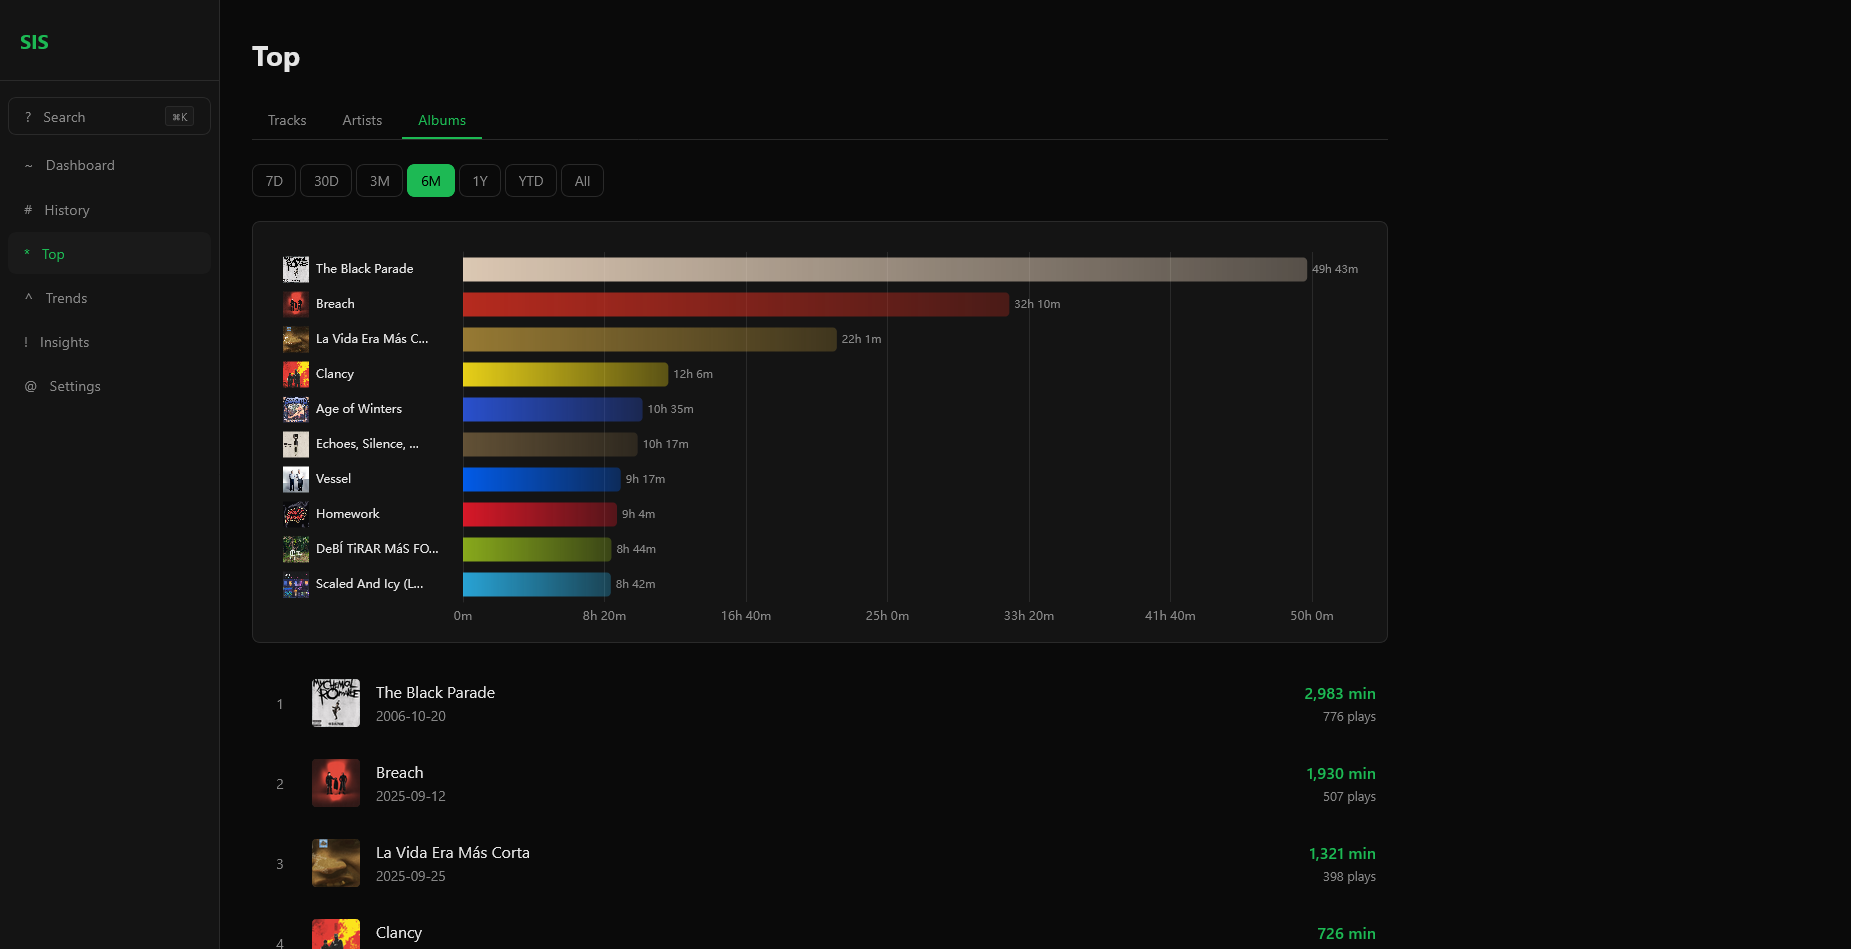Viewport: 1851px width, 949px height.
Task: Open Settings from the sidebar
Action: [x=75, y=386]
